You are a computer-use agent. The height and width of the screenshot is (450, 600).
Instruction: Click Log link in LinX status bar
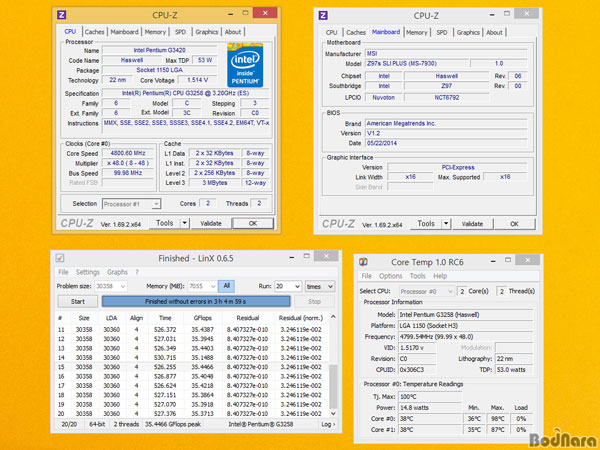(x=328, y=424)
